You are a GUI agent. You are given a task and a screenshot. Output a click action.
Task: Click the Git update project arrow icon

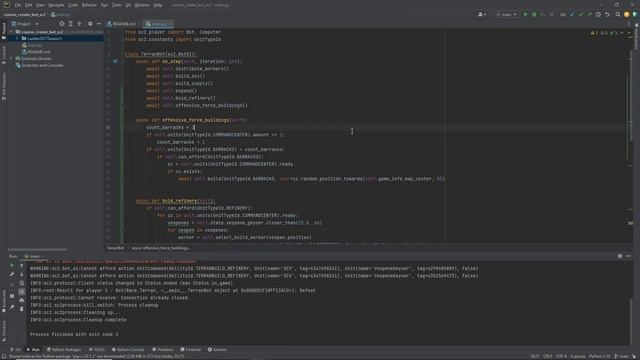point(572,14)
